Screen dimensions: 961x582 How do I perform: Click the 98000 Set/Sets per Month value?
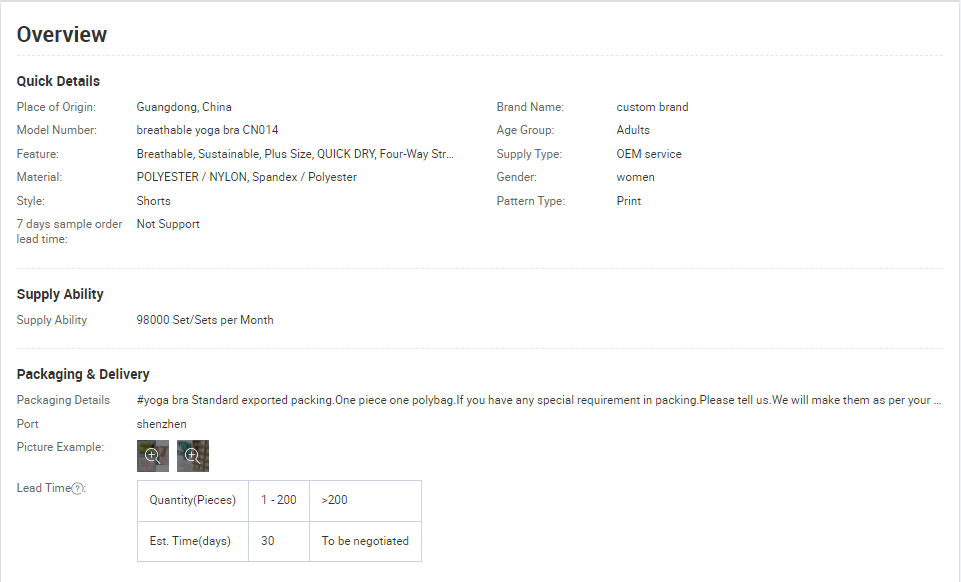point(205,320)
